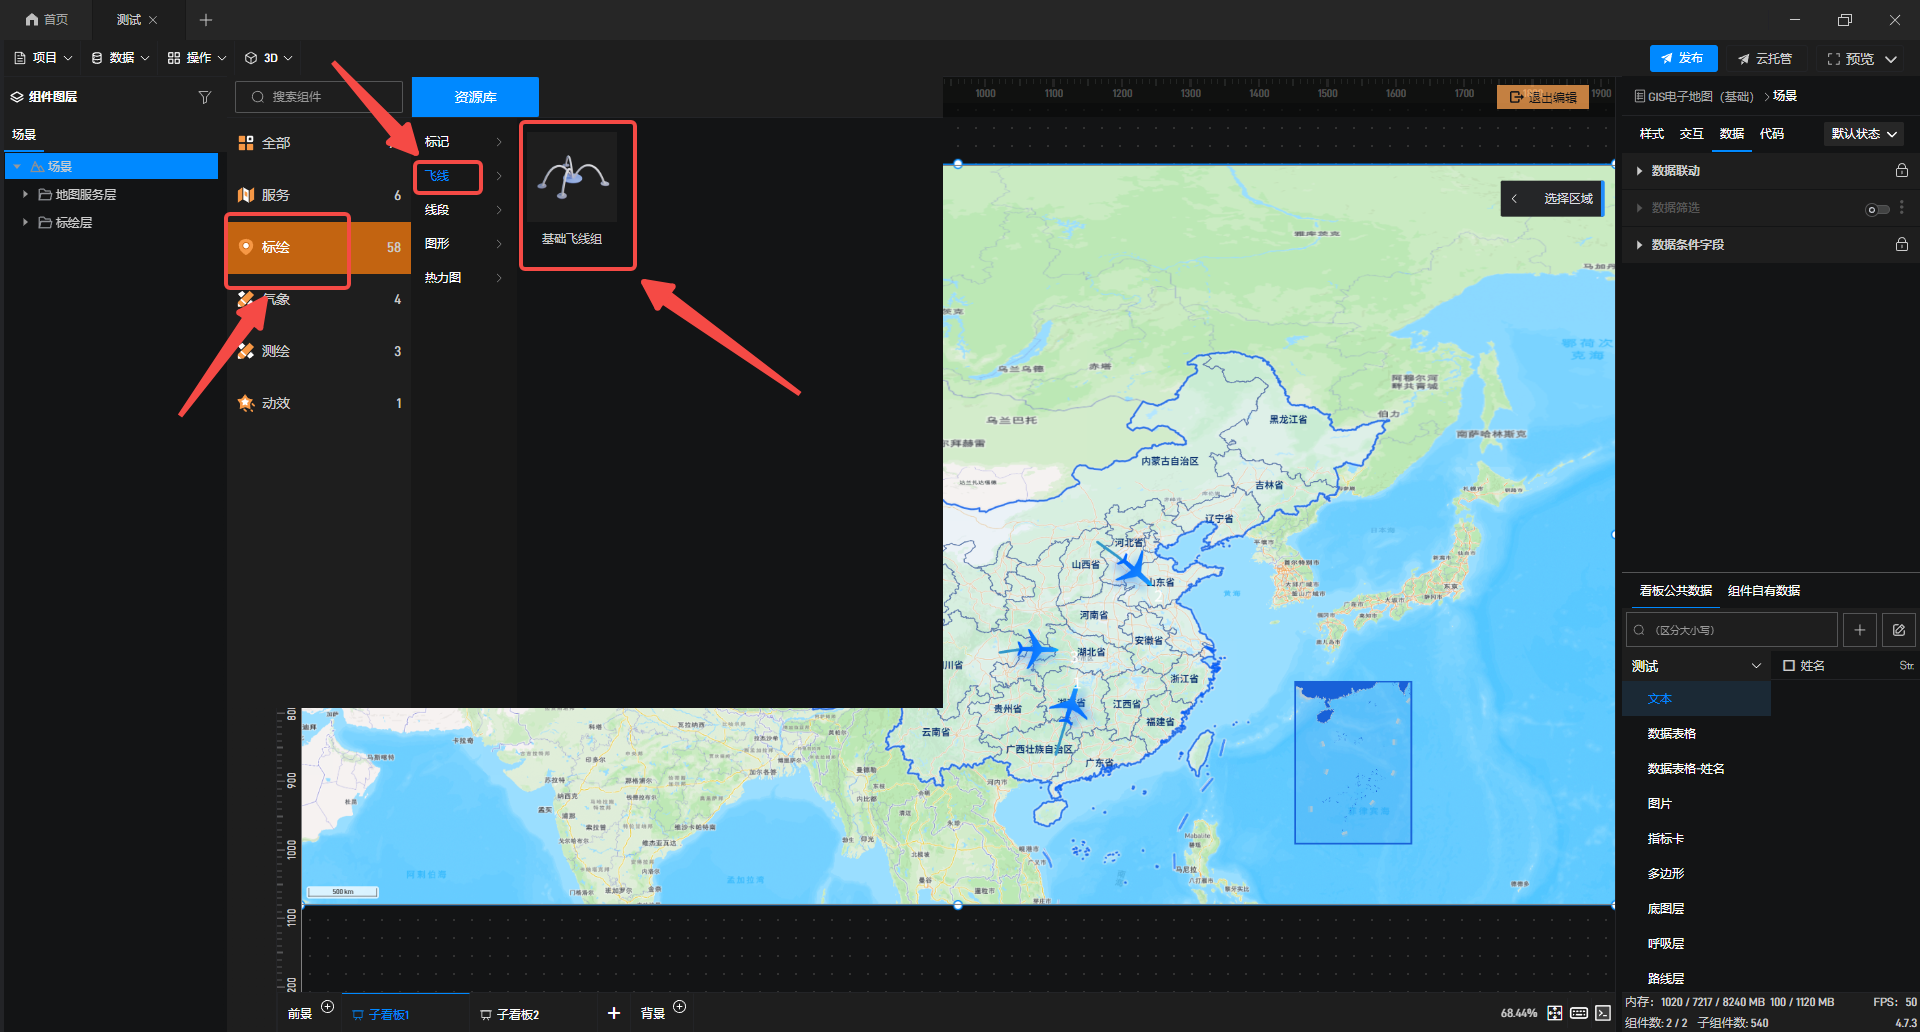Toggle the lock on 数据条件字段
Image resolution: width=1920 pixels, height=1032 pixels.
[x=1902, y=245]
